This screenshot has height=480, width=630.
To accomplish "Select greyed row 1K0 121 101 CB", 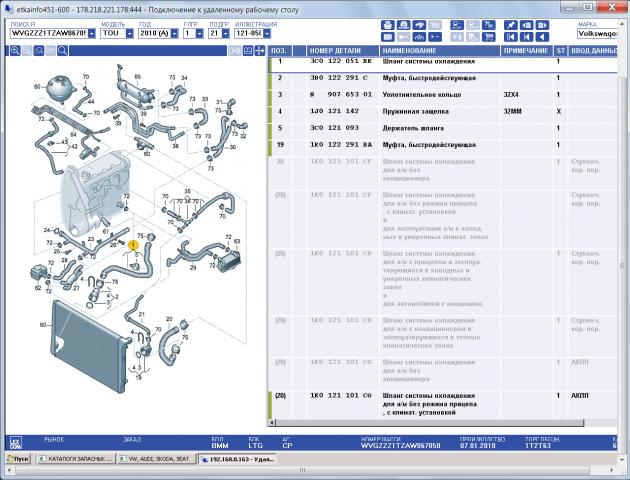I will coord(443,336).
